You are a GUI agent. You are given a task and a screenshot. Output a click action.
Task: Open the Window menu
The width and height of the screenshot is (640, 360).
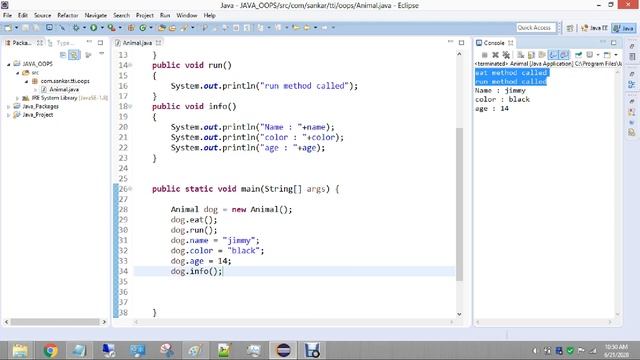pos(187,16)
